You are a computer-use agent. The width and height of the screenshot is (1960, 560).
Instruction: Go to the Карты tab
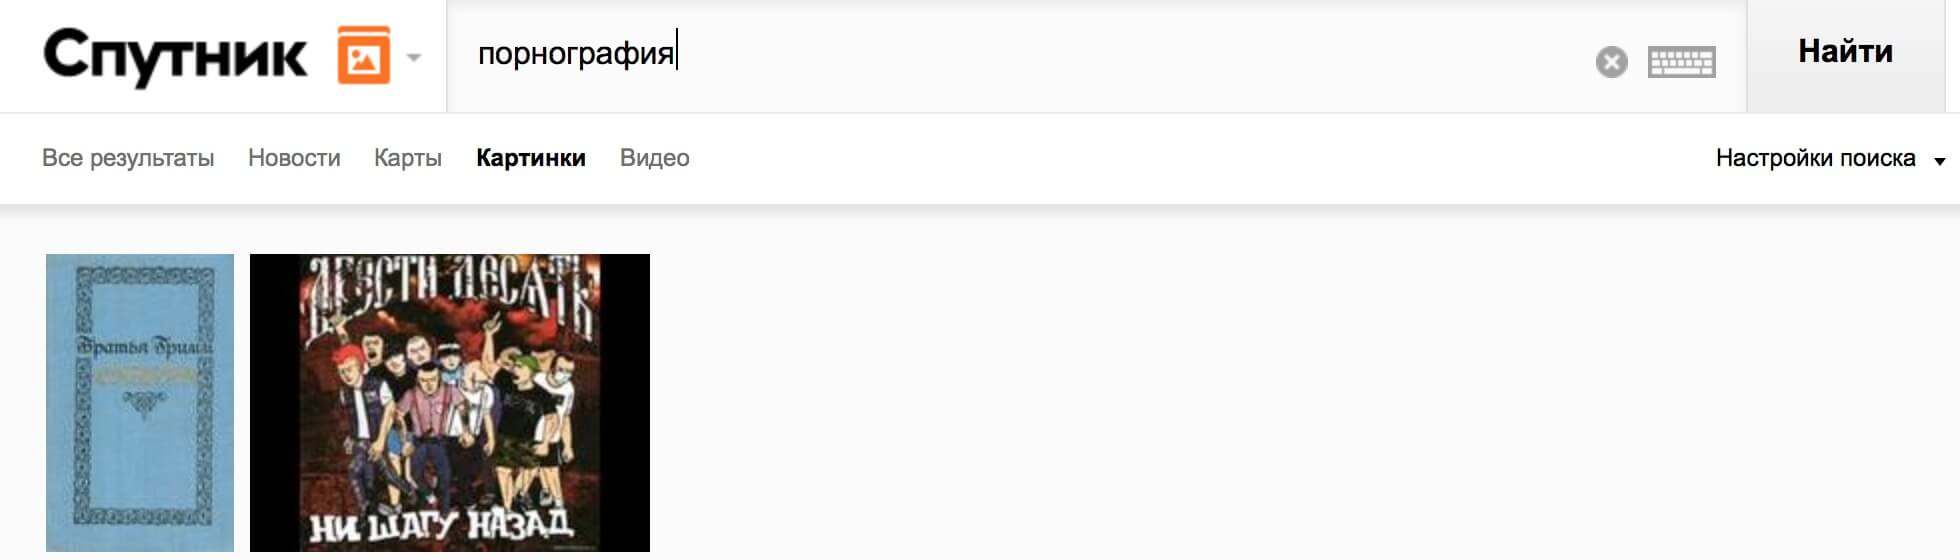point(408,158)
